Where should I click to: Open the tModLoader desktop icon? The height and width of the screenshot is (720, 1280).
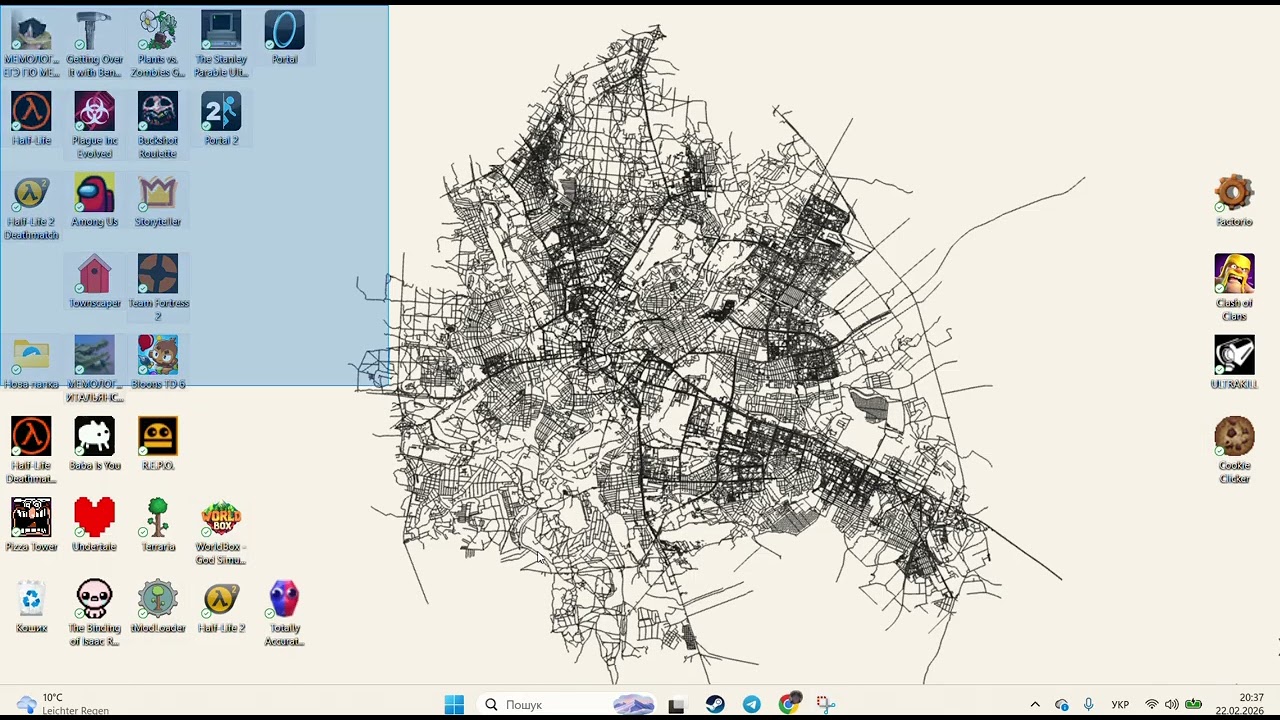click(158, 607)
